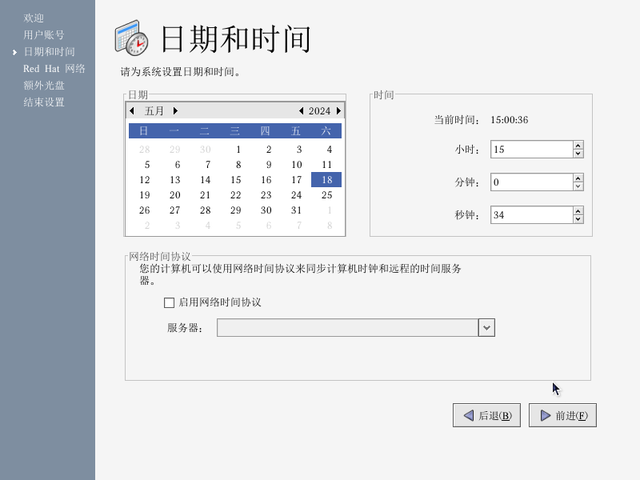Decrease the 分钟 minute value with down arrow

[578, 186]
